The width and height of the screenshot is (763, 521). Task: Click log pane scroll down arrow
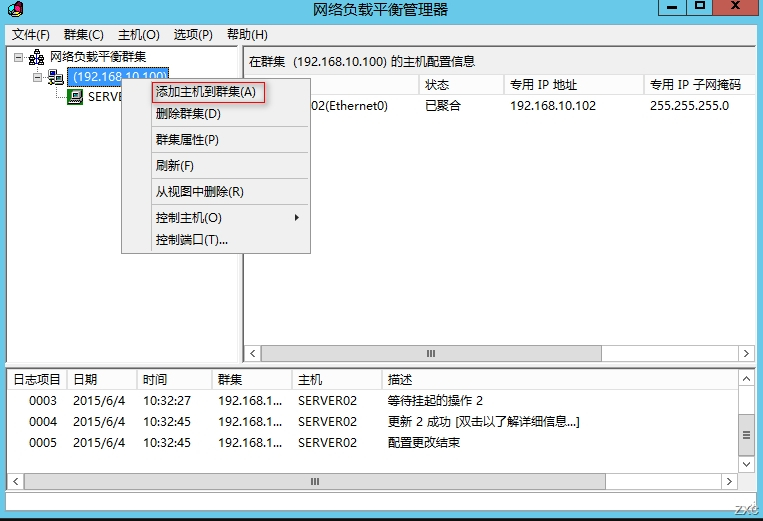(746, 465)
